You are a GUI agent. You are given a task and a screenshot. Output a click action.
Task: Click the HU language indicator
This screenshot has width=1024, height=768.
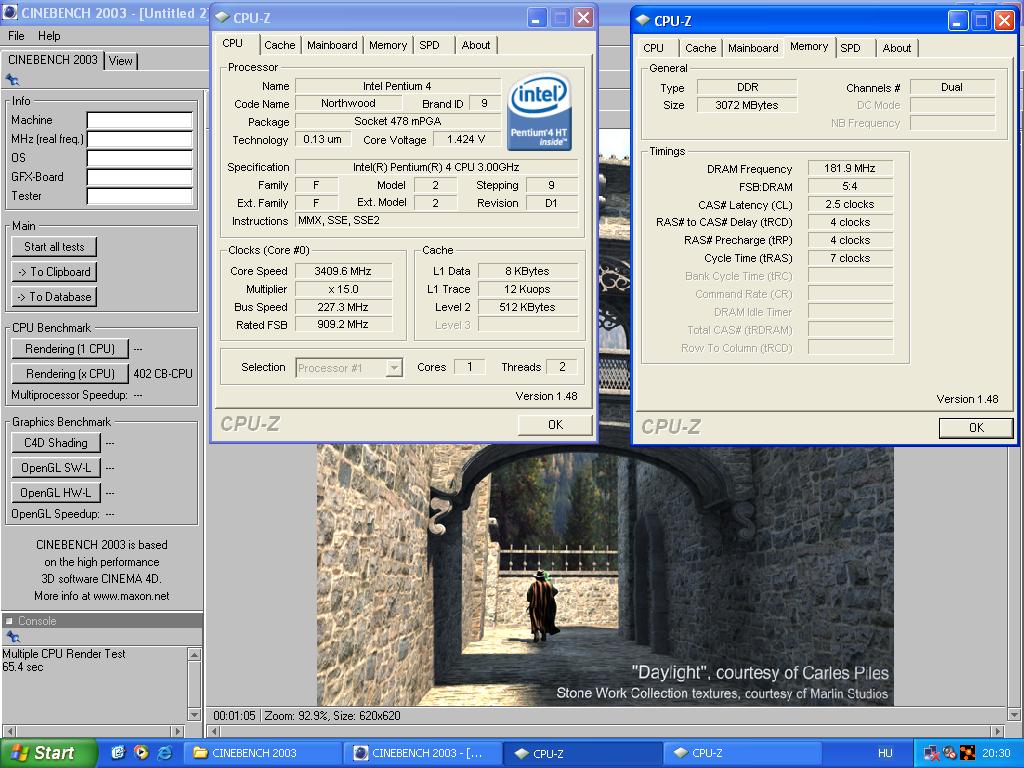pos(885,753)
